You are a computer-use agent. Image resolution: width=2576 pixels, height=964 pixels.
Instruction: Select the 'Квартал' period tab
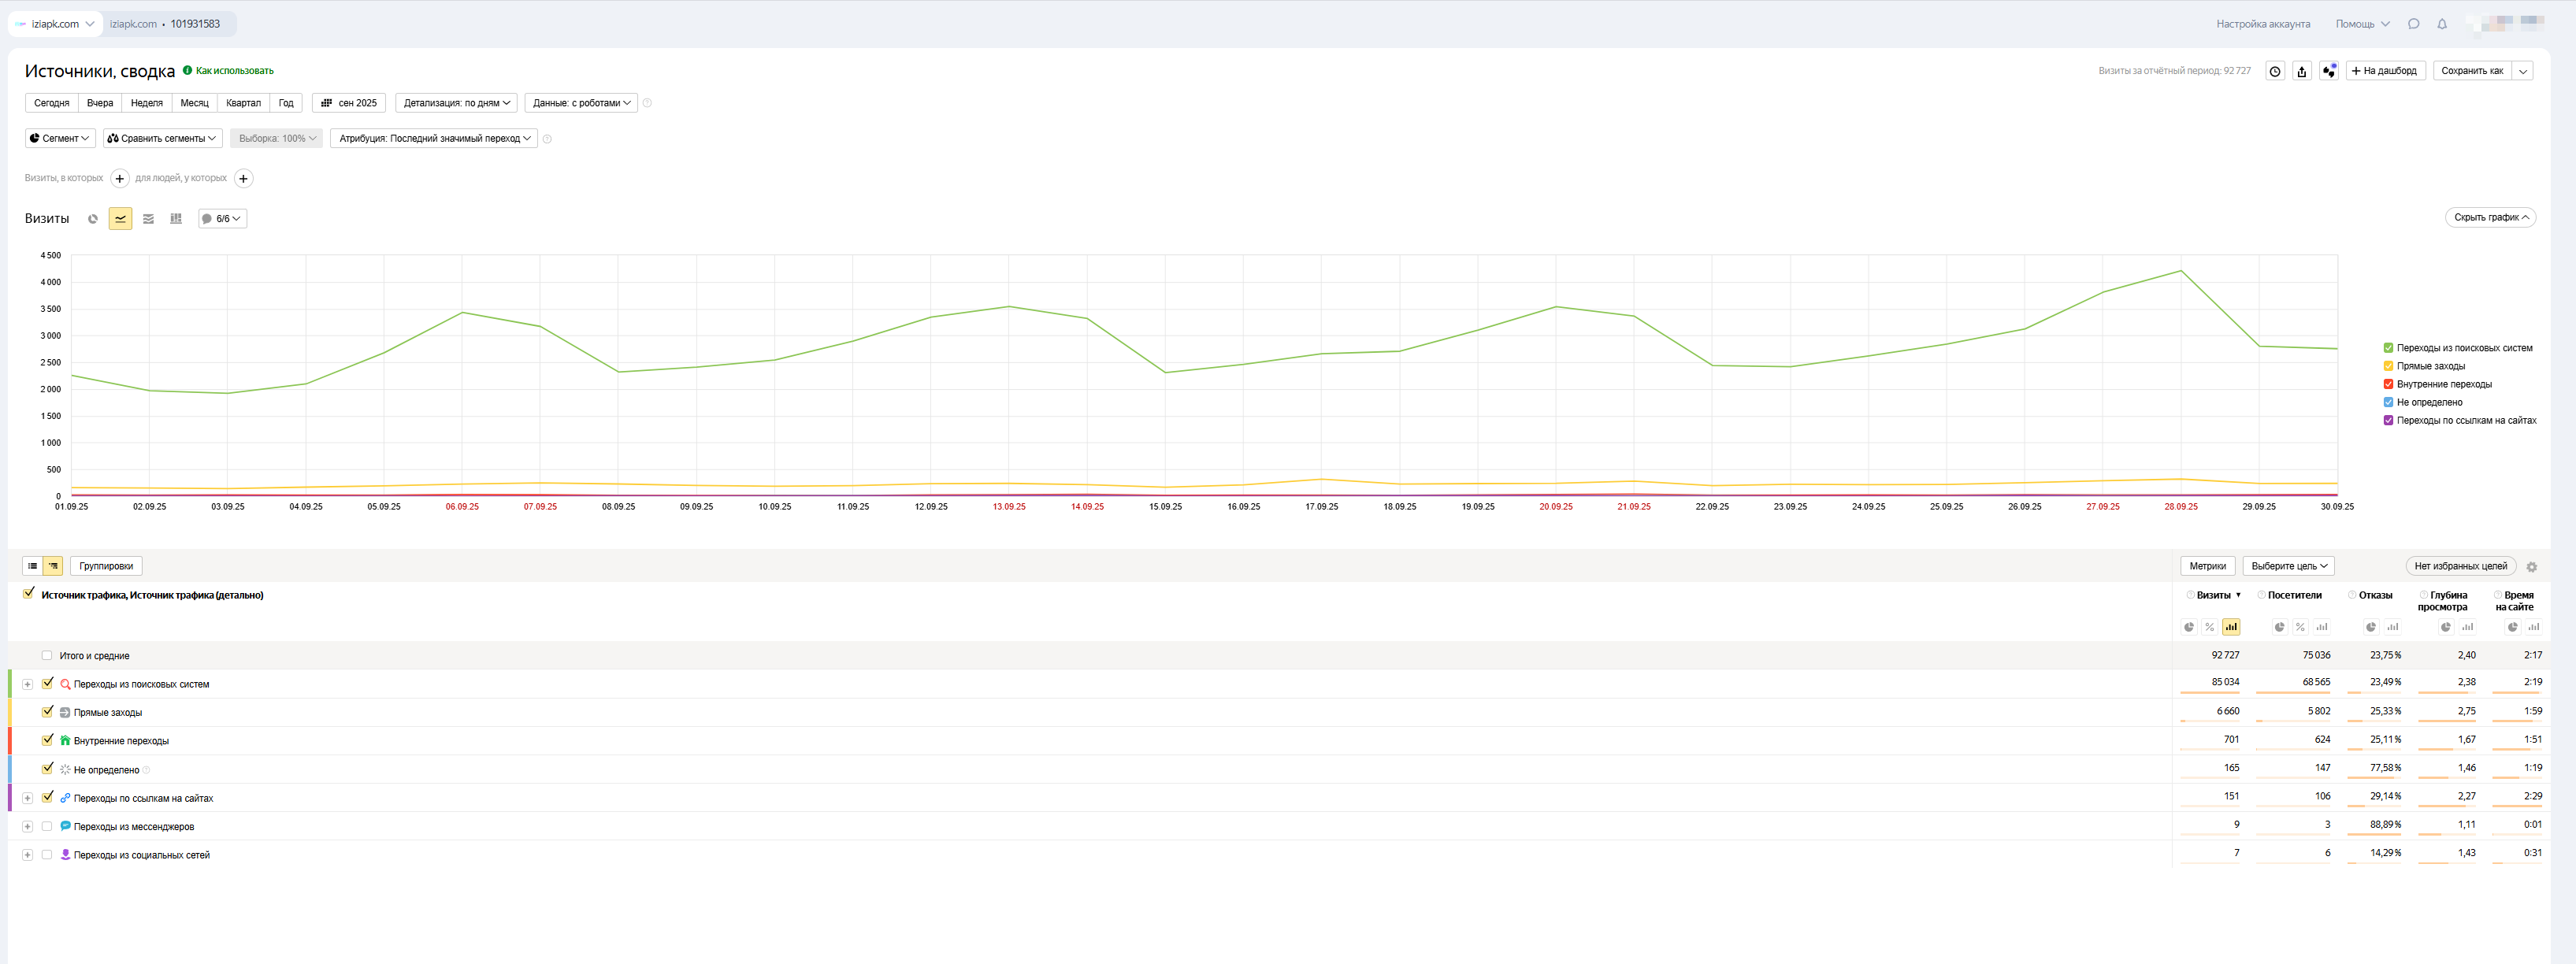243,103
